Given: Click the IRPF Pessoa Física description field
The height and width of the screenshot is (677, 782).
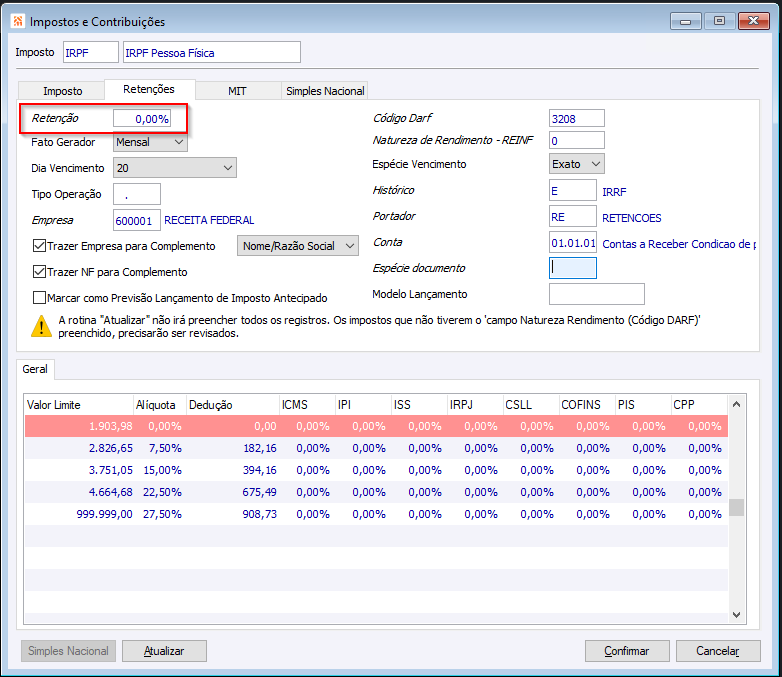Looking at the screenshot, I should coord(212,52).
